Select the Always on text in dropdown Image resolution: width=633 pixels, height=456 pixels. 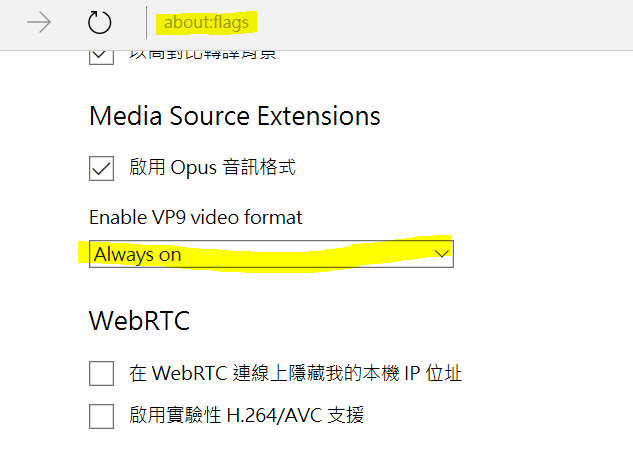(138, 255)
